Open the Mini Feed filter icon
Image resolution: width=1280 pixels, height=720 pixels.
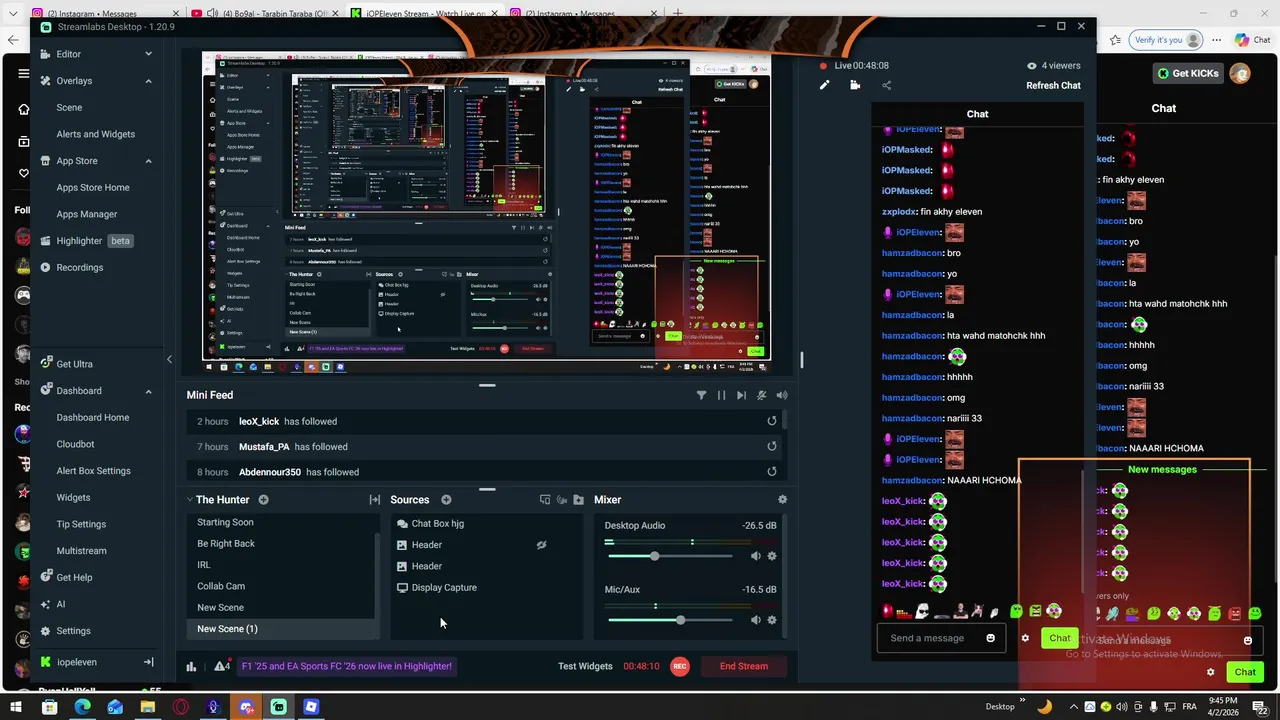tap(701, 395)
